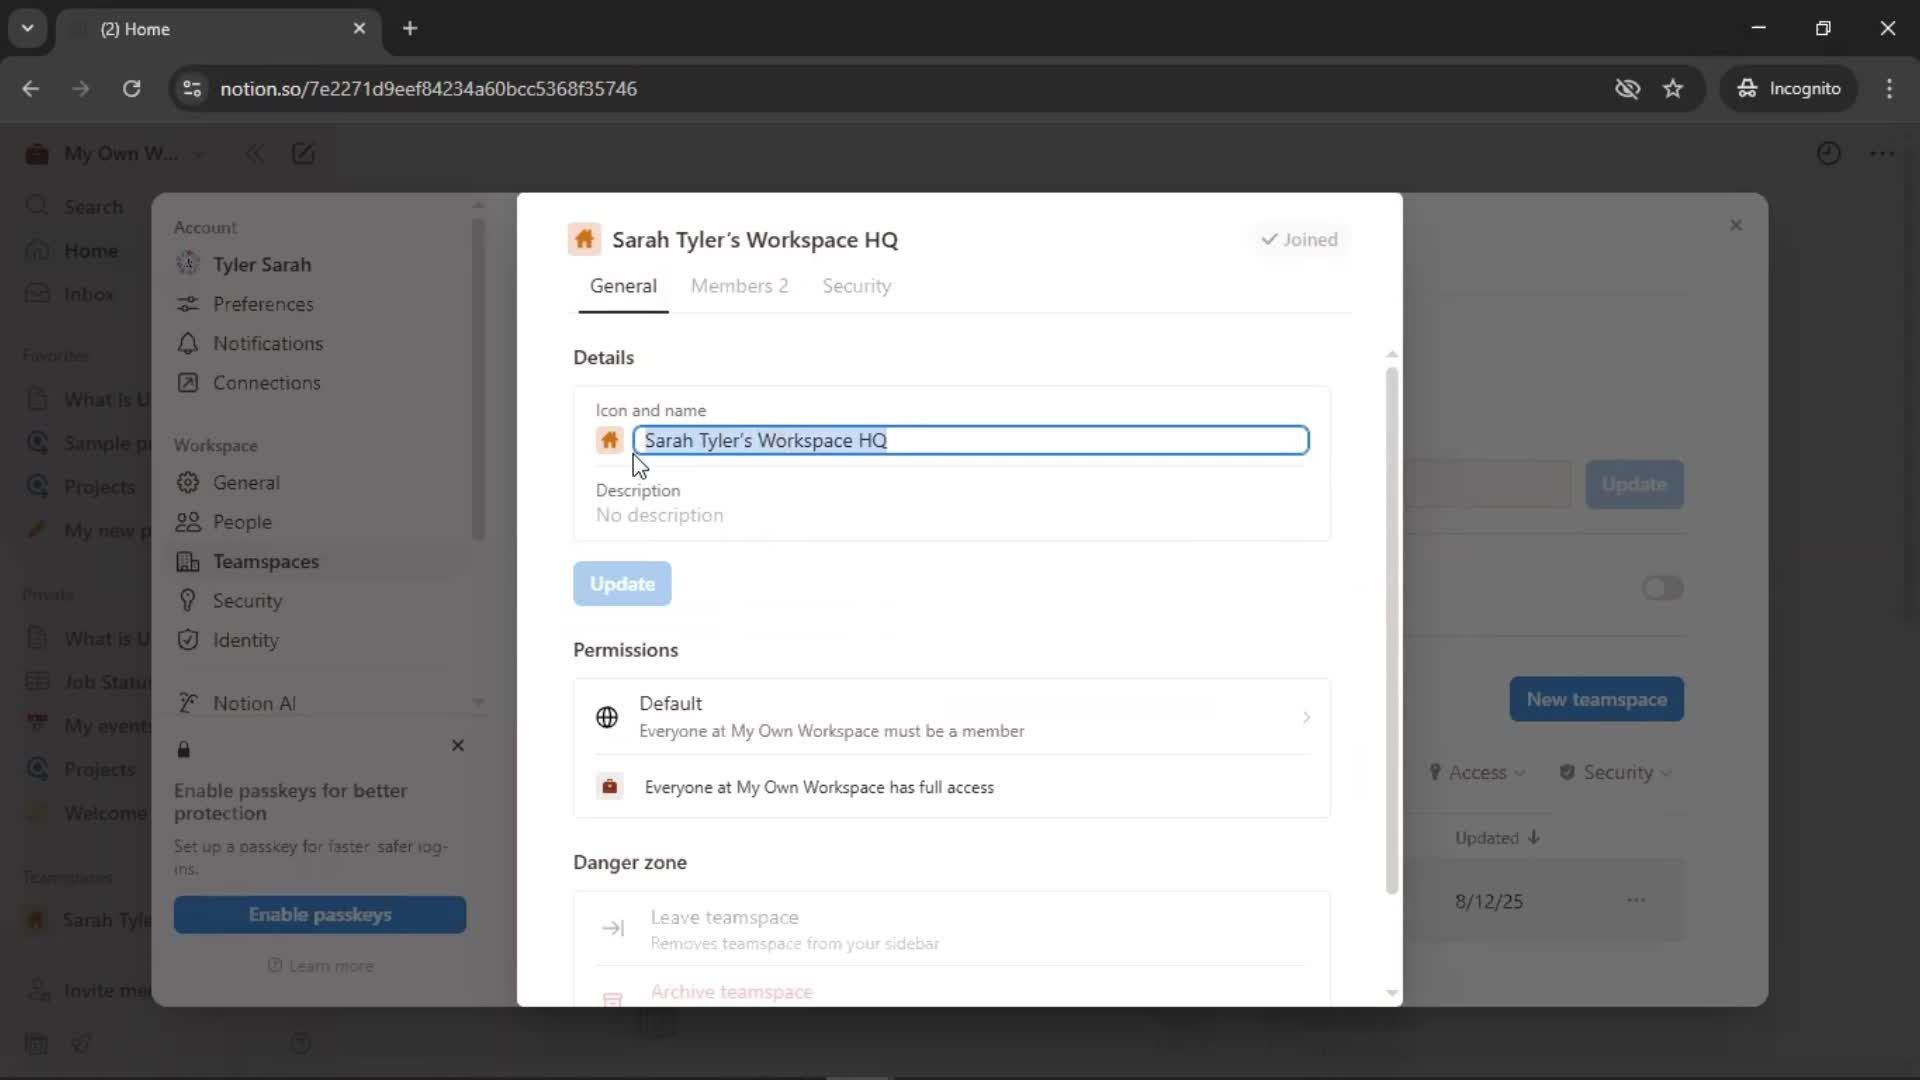Viewport: 1920px width, 1080px height.
Task: Click the tracking protection eye icon
Action: (1627, 89)
